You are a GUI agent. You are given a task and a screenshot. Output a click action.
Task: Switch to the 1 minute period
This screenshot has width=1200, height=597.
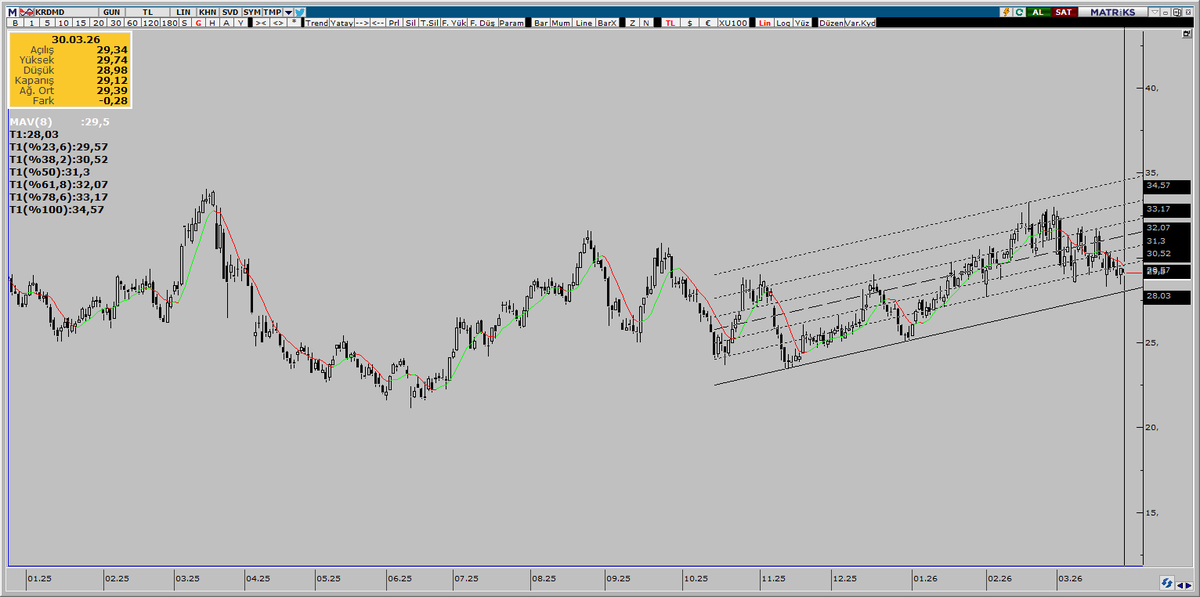[x=31, y=23]
